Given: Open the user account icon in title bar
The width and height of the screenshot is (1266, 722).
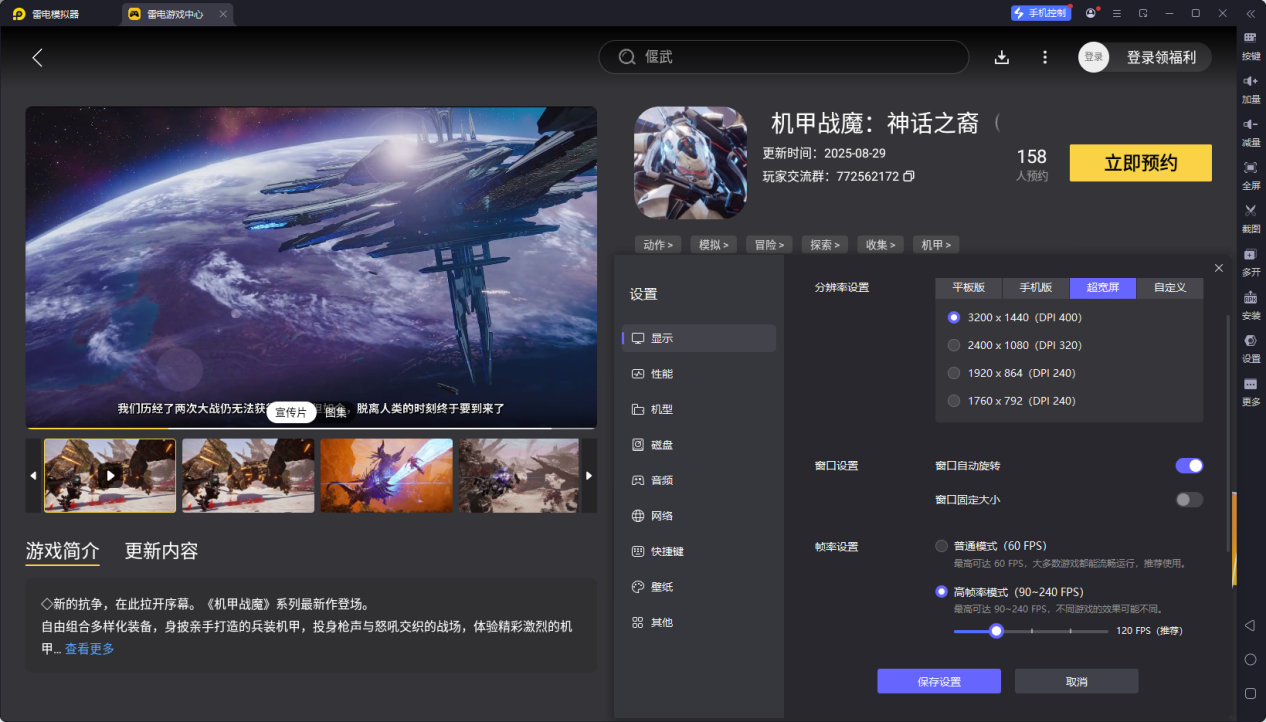Looking at the screenshot, I should pos(1090,13).
